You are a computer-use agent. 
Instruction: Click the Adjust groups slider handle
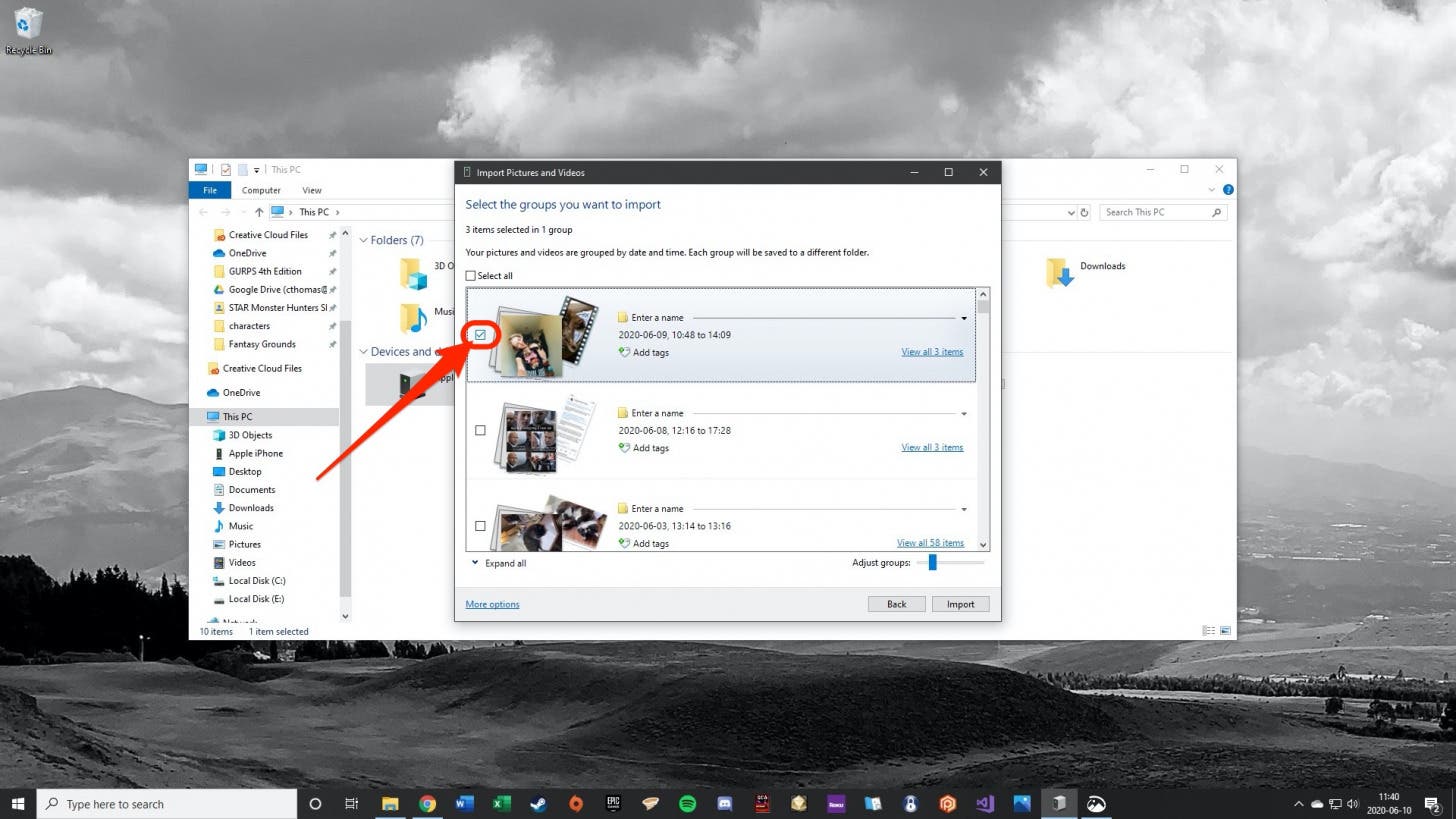[x=932, y=563]
